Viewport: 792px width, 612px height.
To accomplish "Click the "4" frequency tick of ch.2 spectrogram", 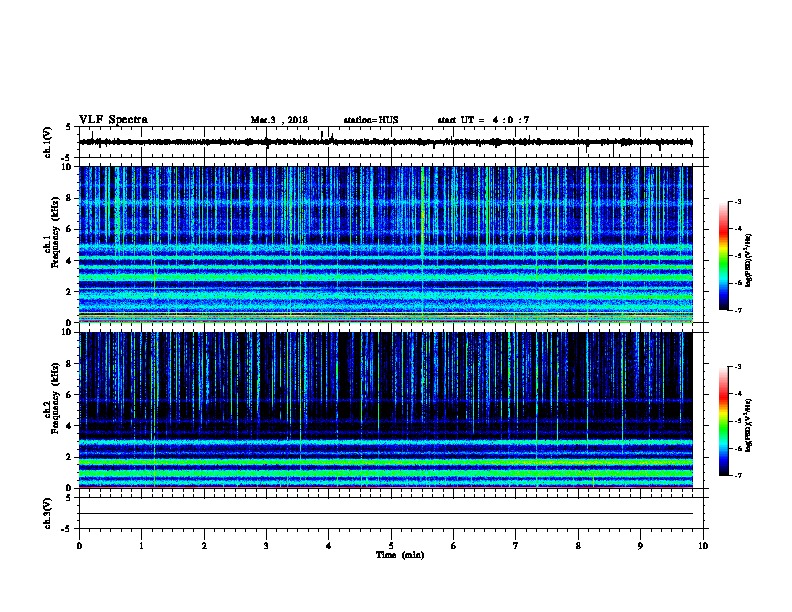I will pyautogui.click(x=69, y=426).
